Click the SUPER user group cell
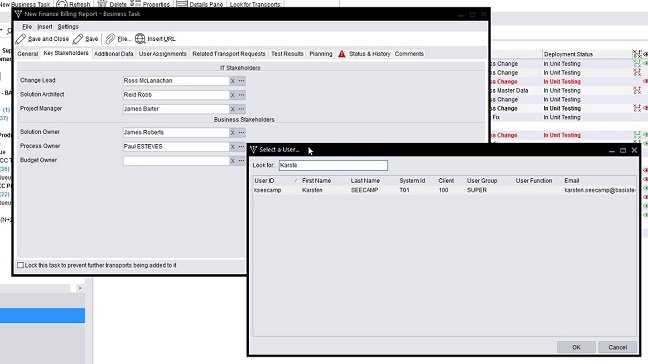 477,190
